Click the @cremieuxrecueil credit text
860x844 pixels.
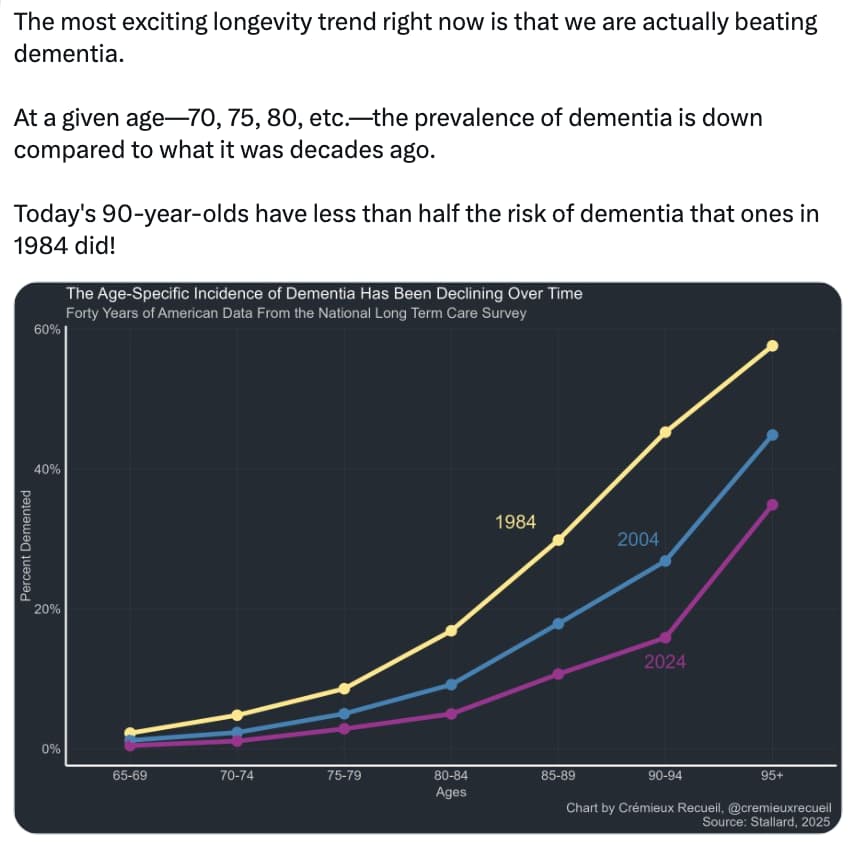[779, 808]
